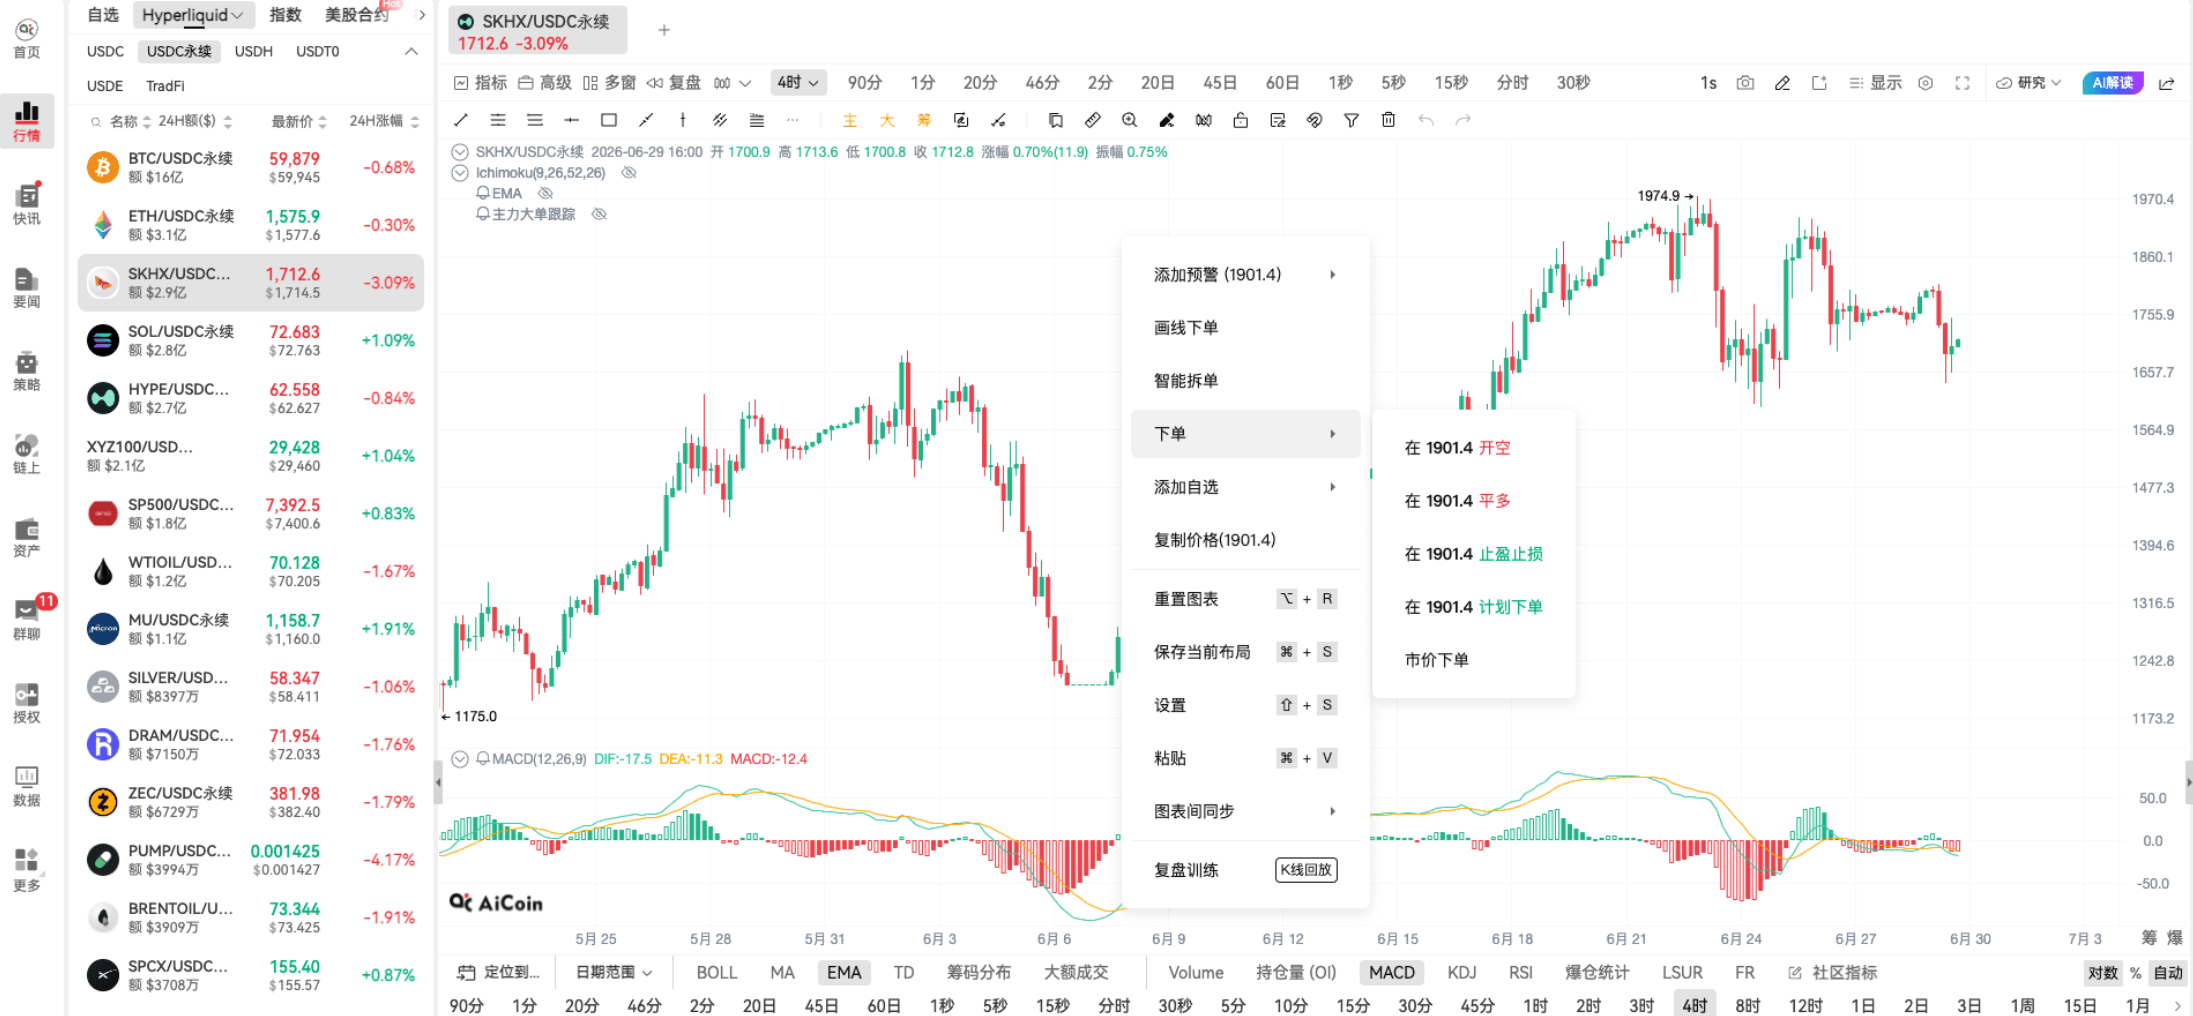This screenshot has height=1016, width=2193.
Task: Click the trash delete drawings icon
Action: pos(1388,120)
